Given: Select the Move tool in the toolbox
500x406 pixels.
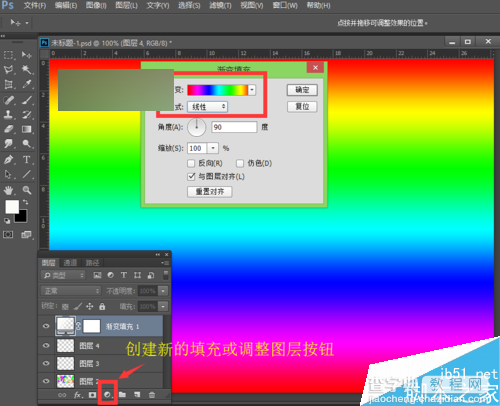Looking at the screenshot, I should point(27,55).
